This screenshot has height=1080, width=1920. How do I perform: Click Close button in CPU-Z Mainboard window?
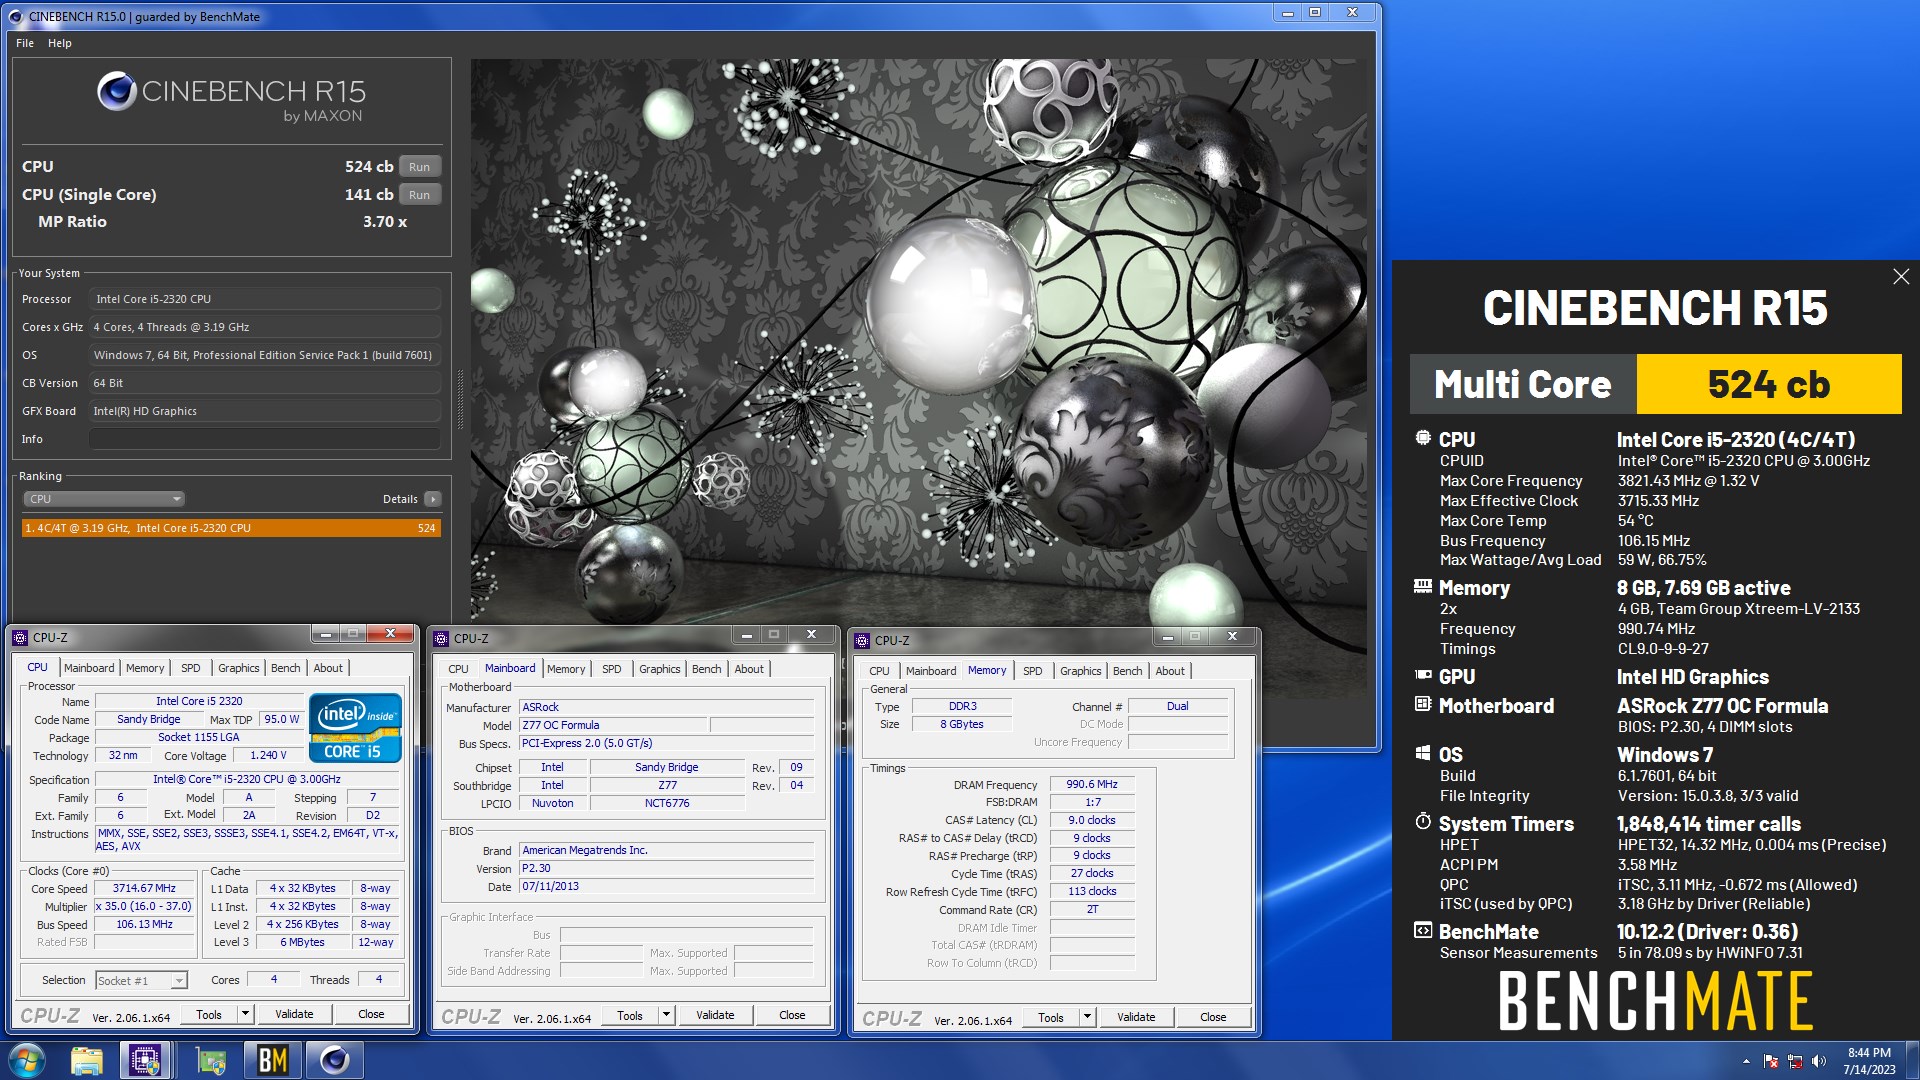pos(792,1015)
